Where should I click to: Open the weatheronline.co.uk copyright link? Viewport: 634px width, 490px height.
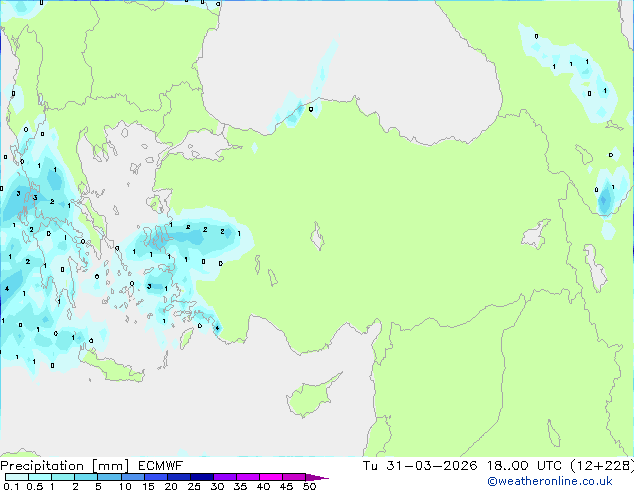pyautogui.click(x=550, y=481)
